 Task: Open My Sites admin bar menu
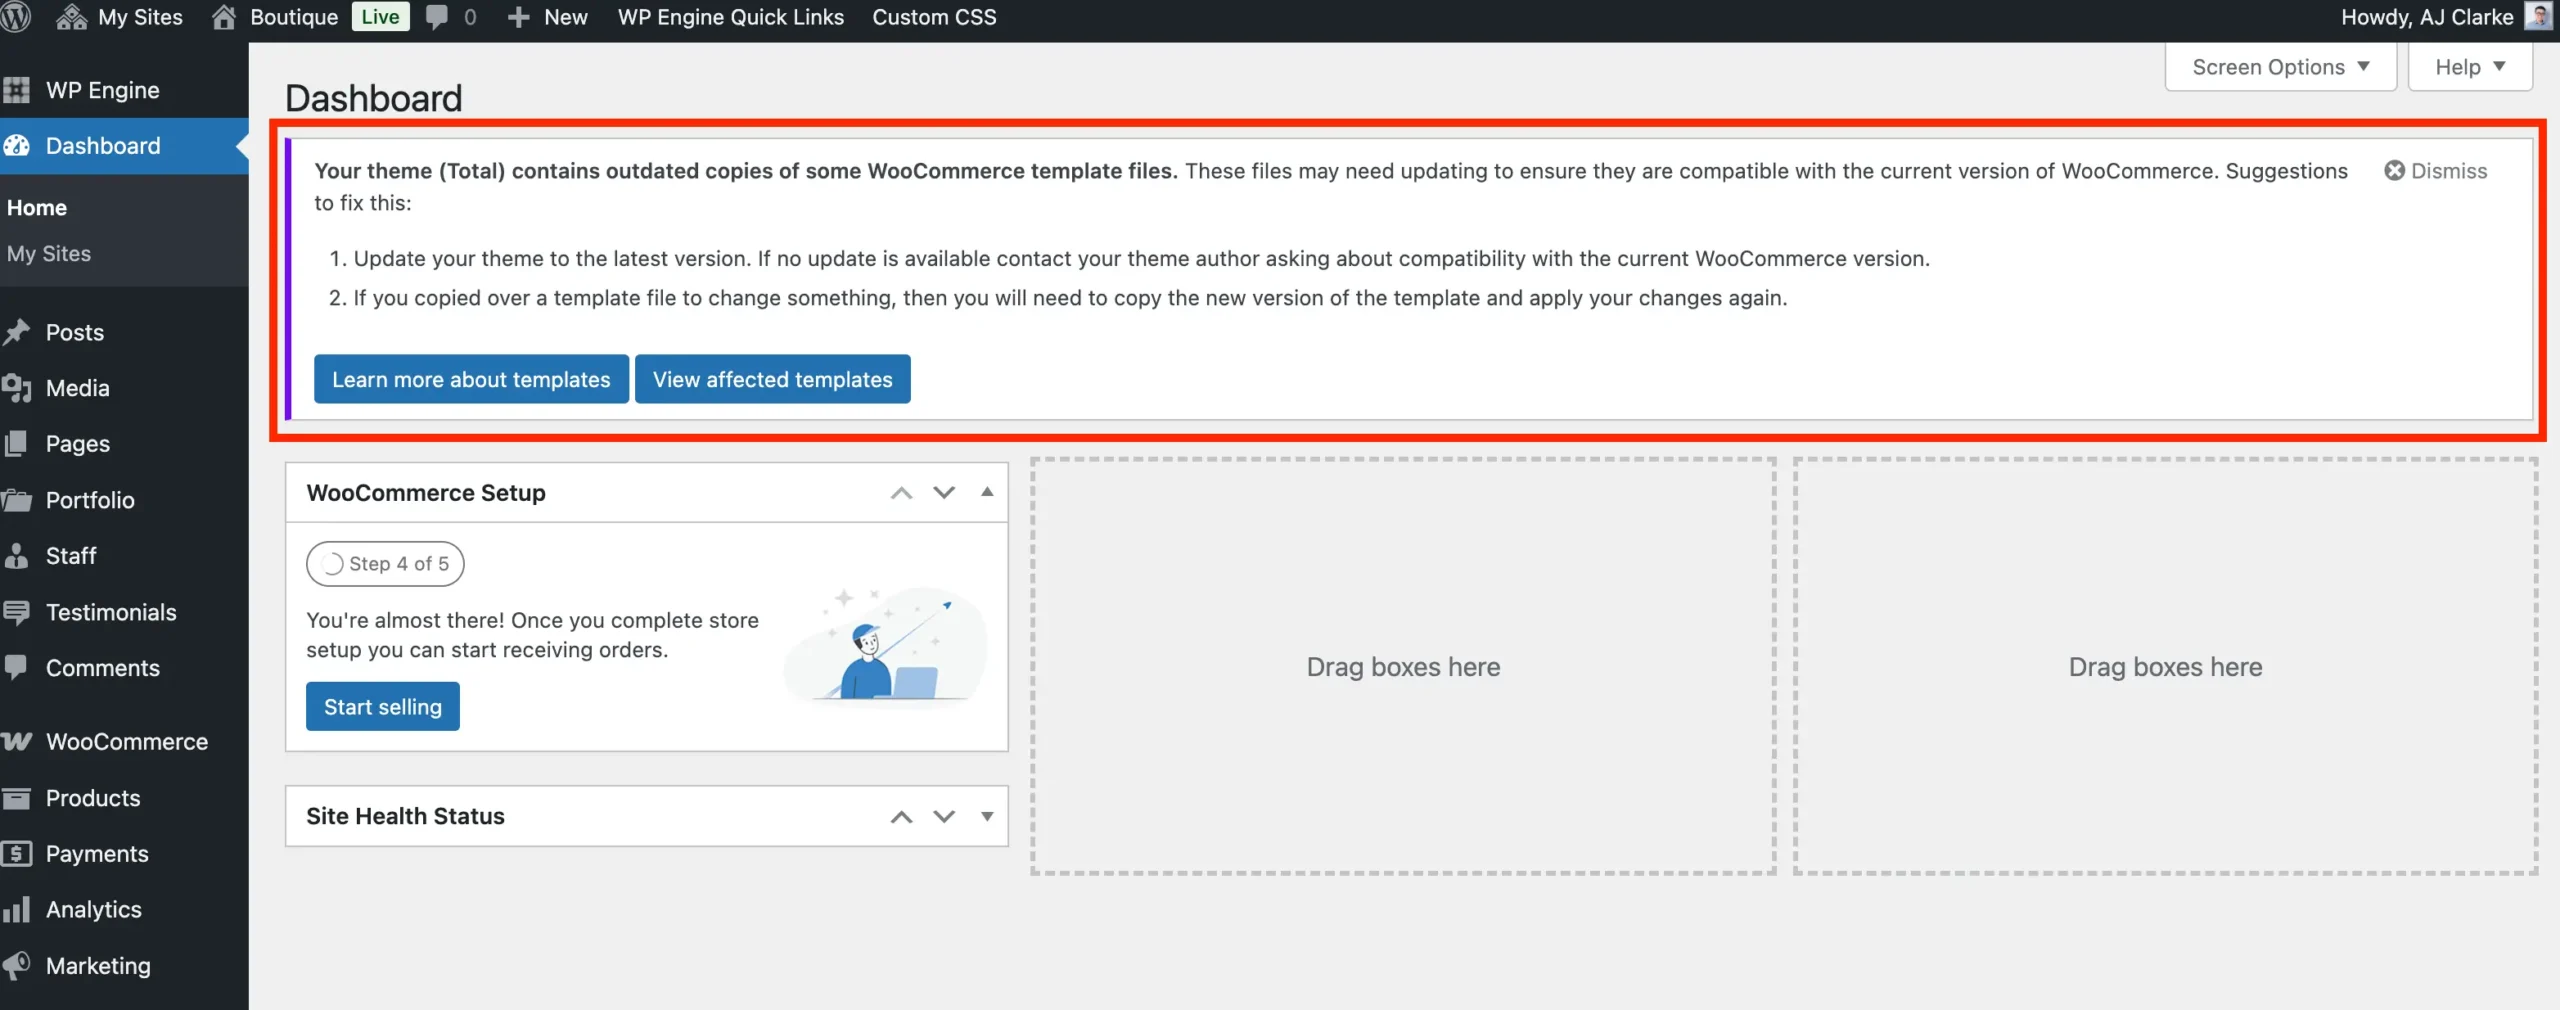point(140,17)
